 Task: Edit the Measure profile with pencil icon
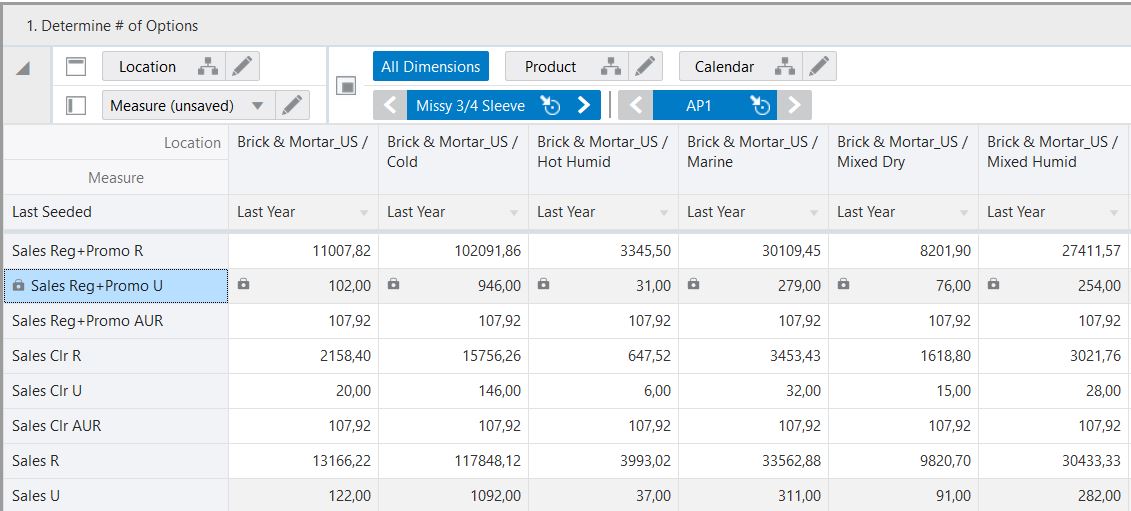292,105
